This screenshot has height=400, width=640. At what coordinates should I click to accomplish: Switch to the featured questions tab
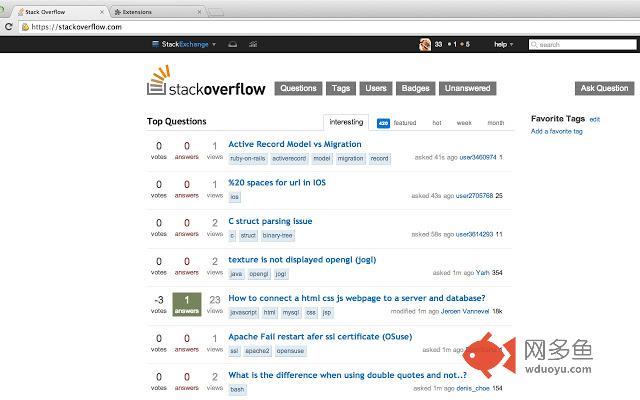[x=405, y=123]
